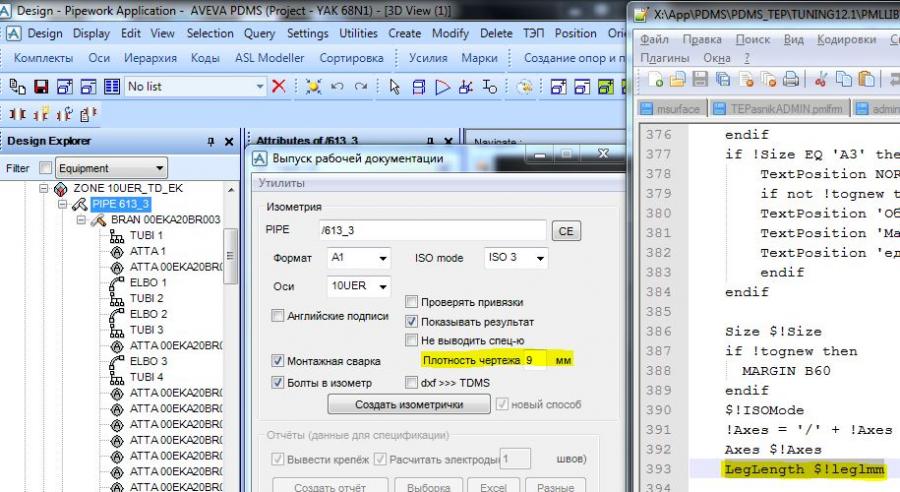
Task: Switch to TEPasnikADMIN.pmlfm tab
Action: 779,109
